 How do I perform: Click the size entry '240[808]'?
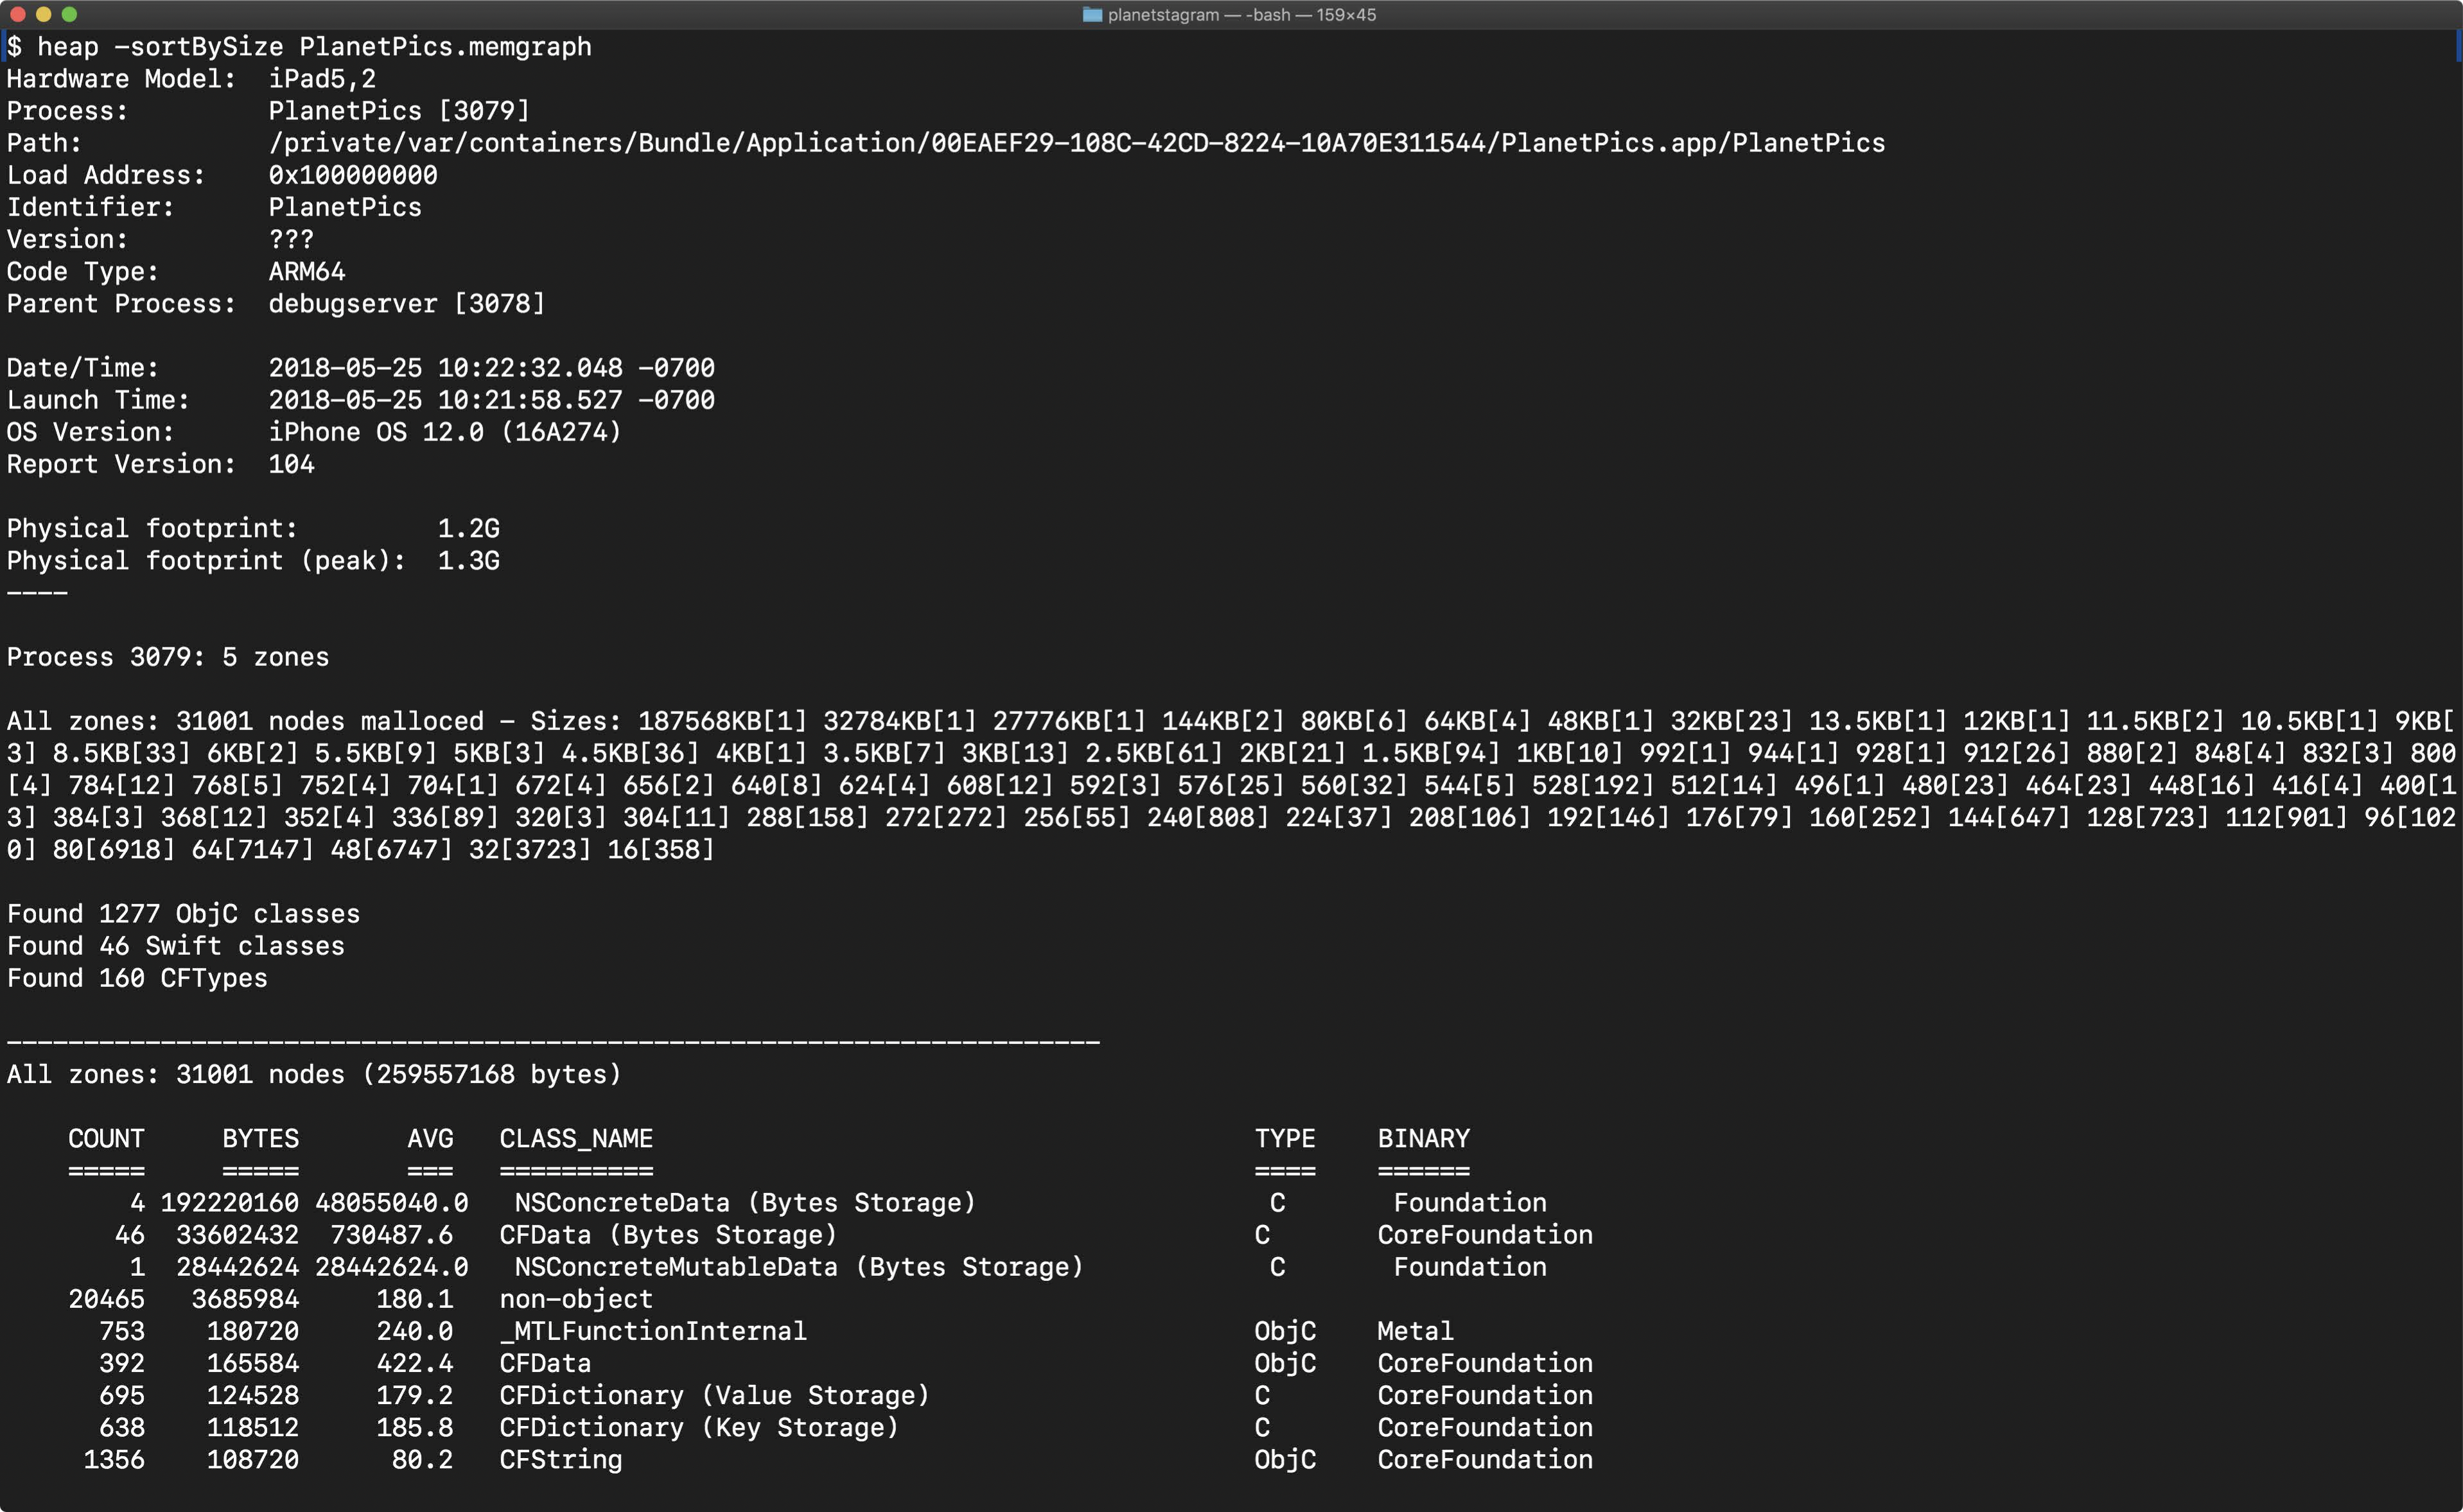click(1208, 817)
